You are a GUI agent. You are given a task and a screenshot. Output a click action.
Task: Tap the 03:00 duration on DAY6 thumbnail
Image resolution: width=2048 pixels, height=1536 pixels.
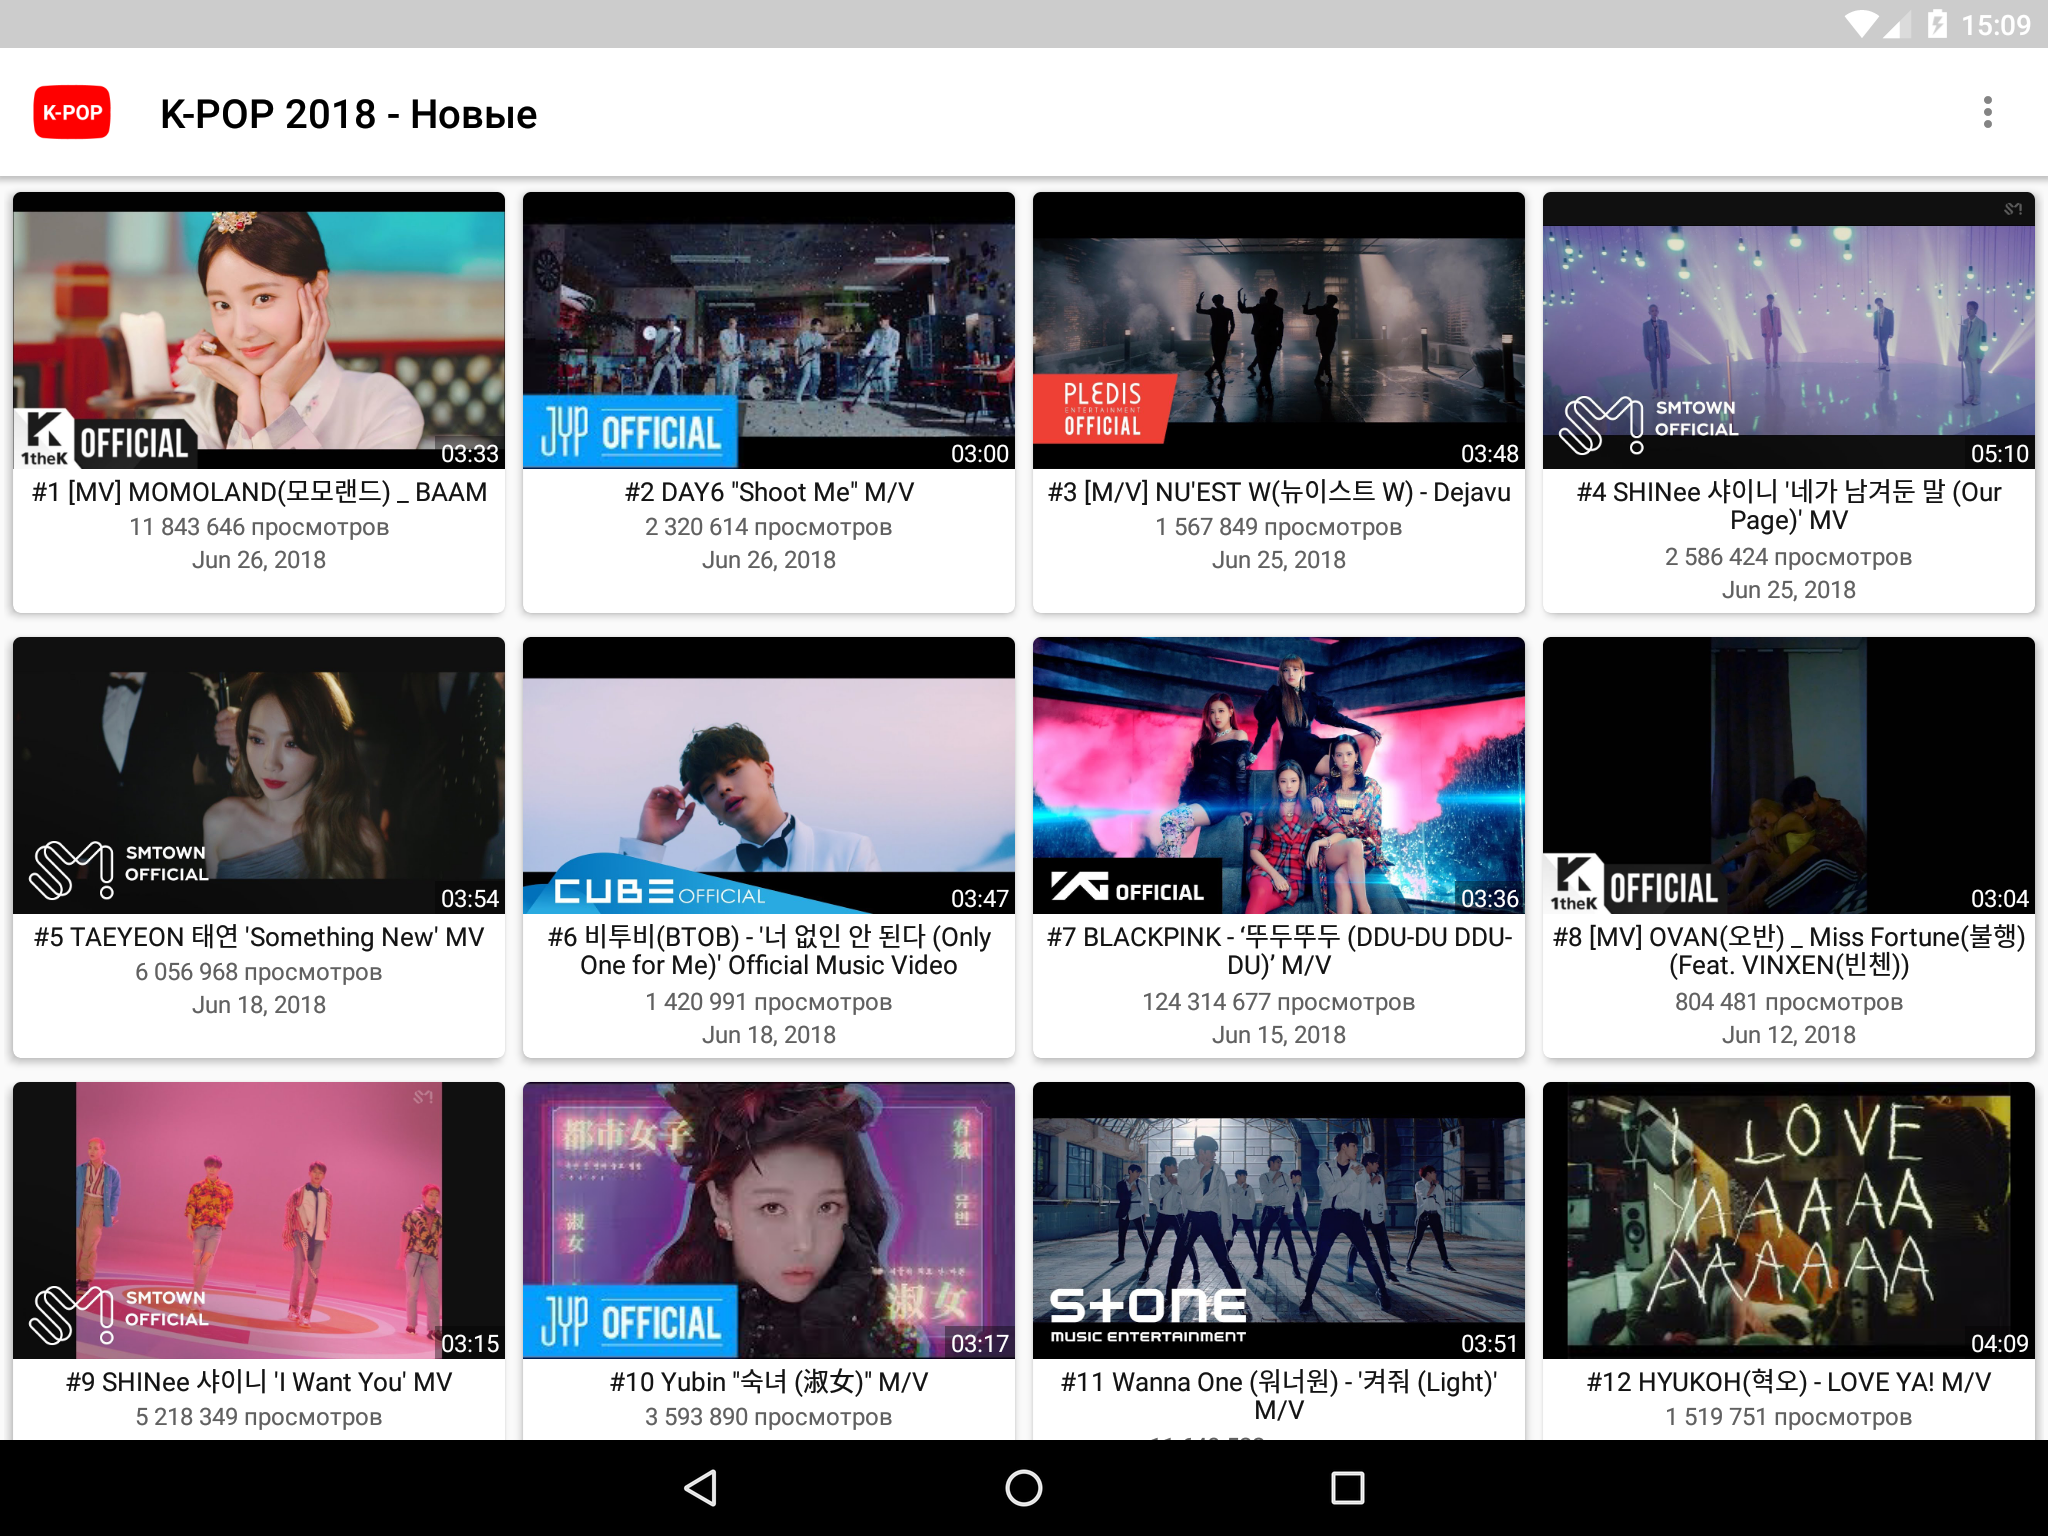pyautogui.click(x=979, y=453)
